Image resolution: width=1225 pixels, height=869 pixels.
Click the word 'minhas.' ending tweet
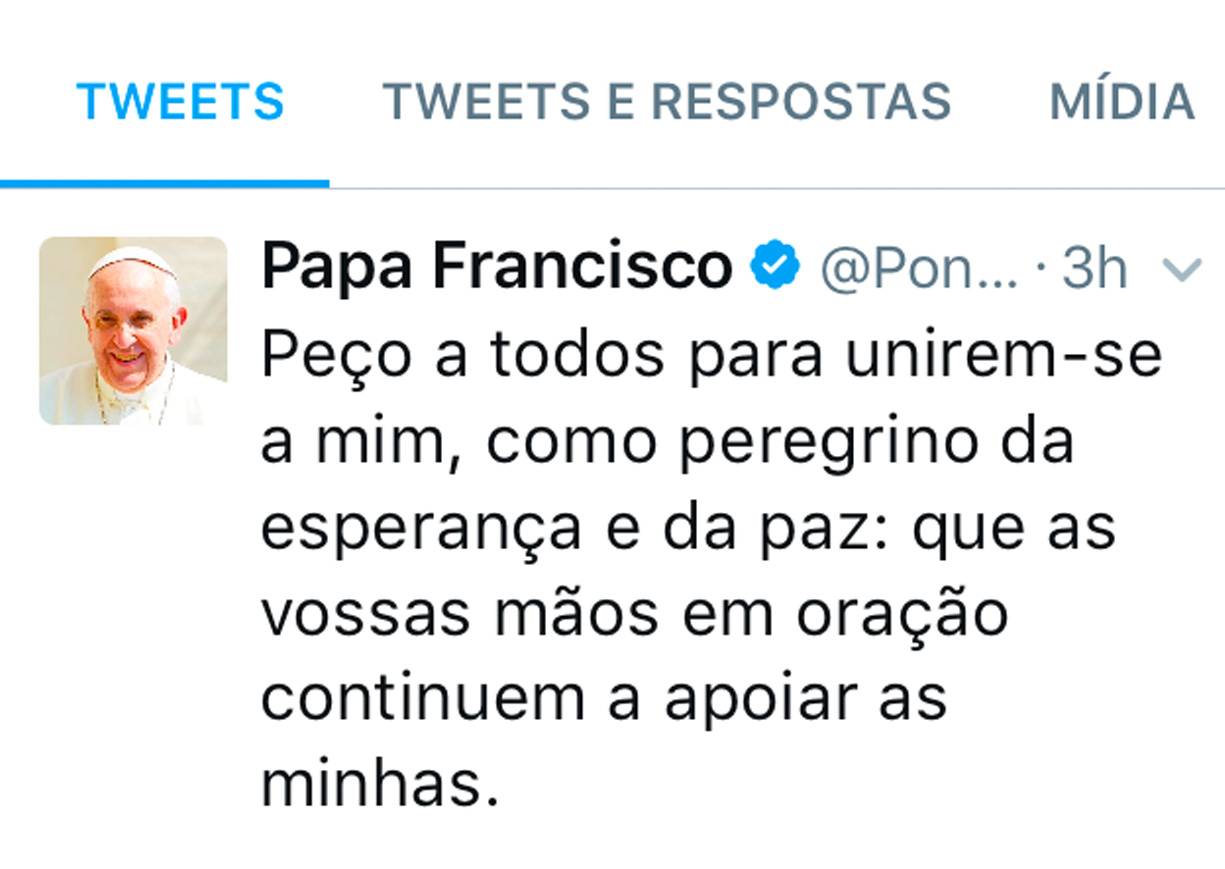tap(380, 784)
